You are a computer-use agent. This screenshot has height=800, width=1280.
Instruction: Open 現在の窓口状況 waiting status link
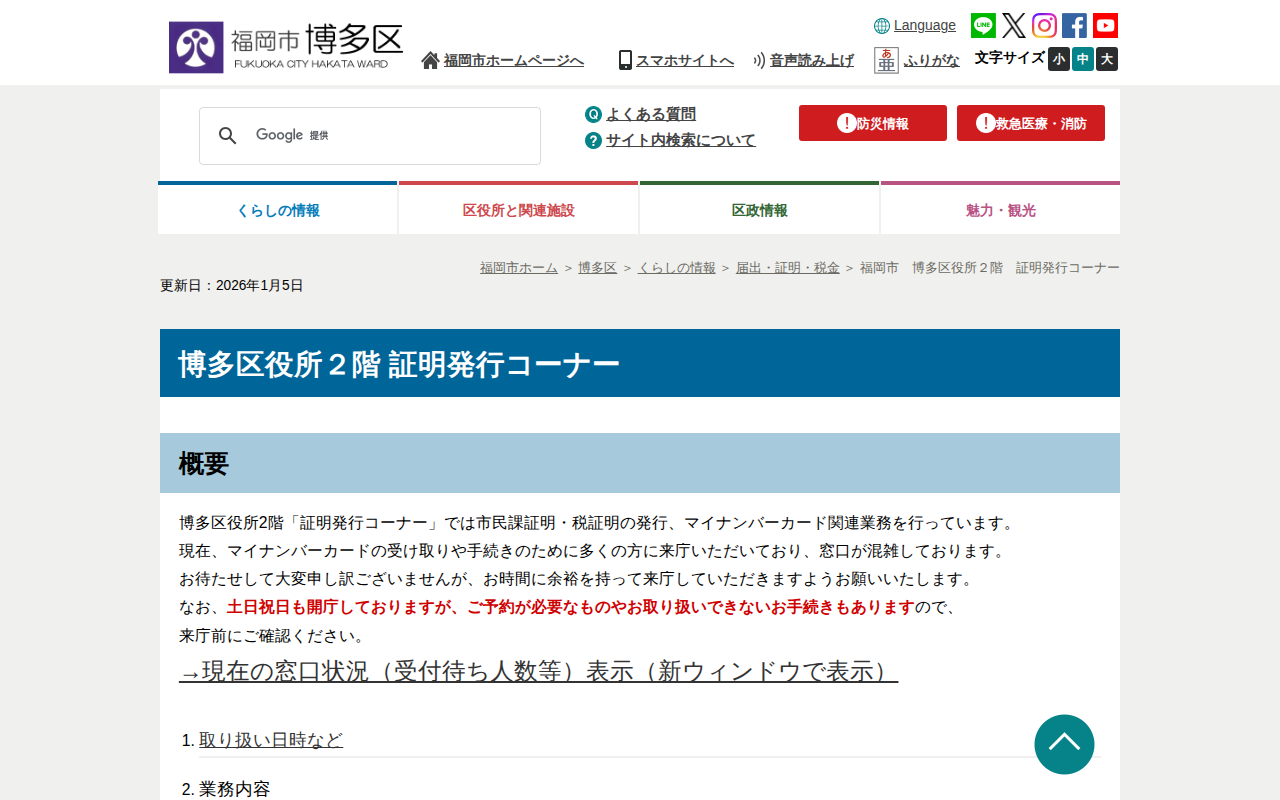(539, 671)
